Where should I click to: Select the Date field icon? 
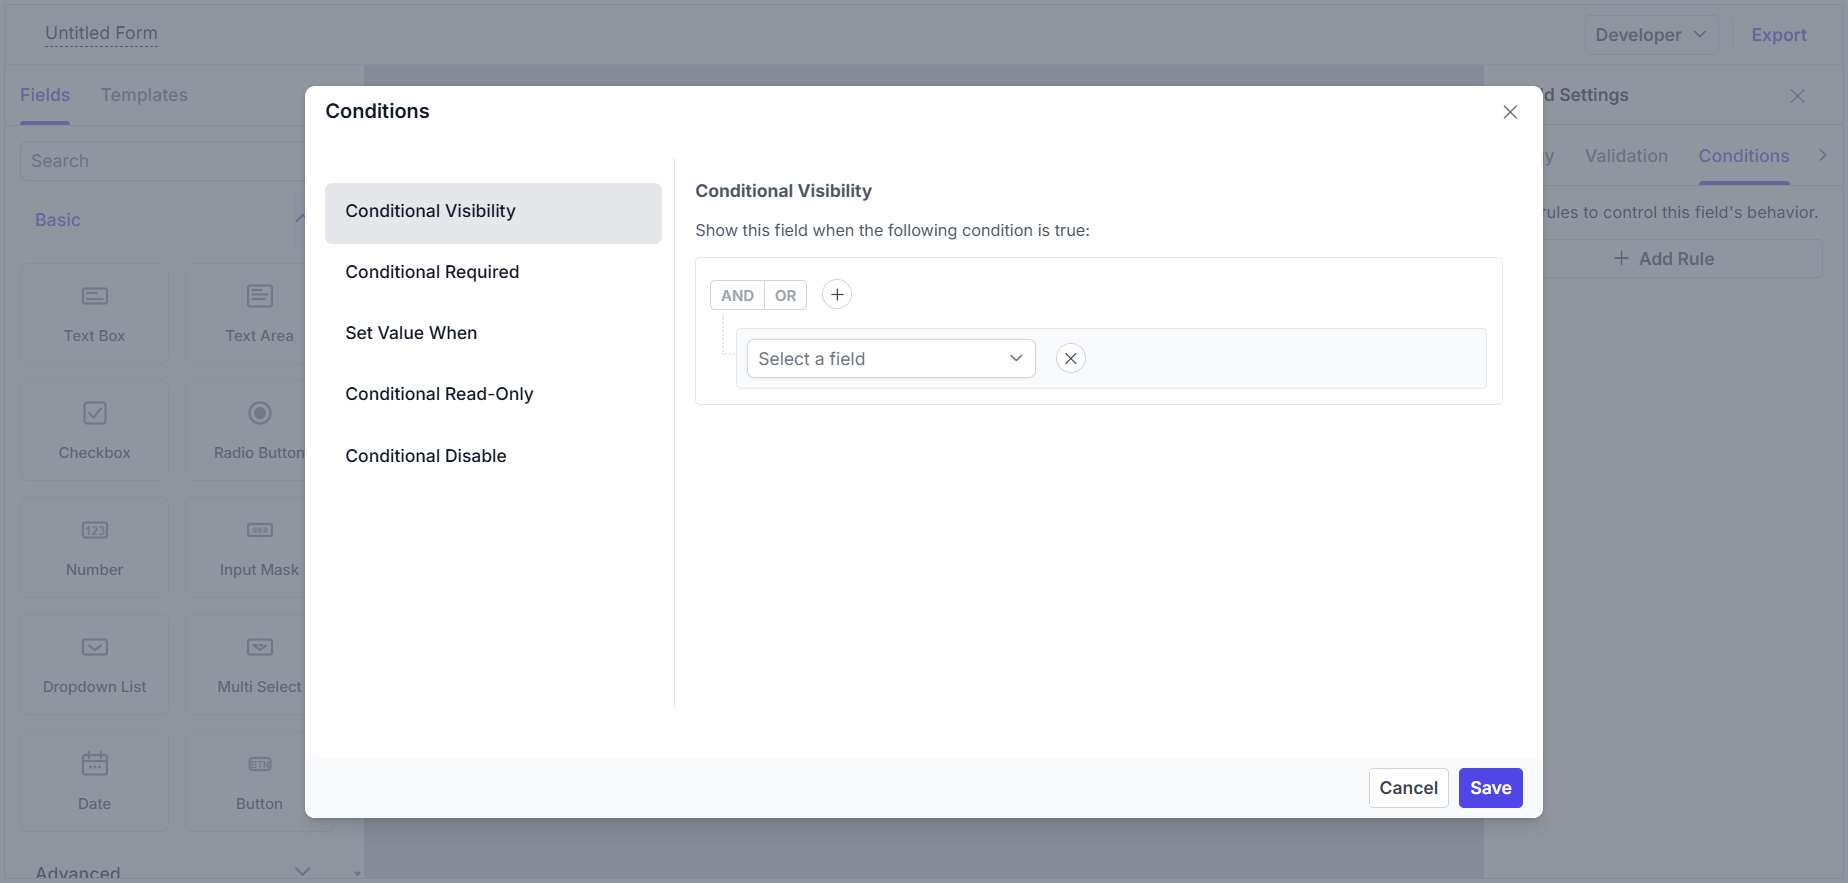pyautogui.click(x=95, y=764)
